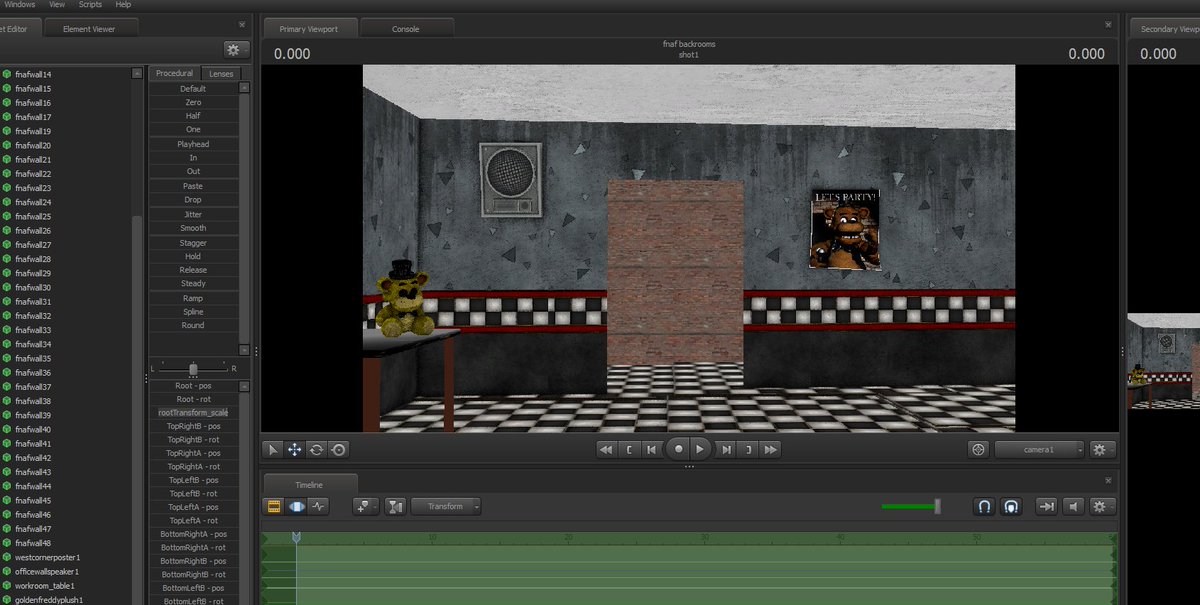Switch to the Clip Editor mode icon
The image size is (1200, 605).
click(x=274, y=506)
